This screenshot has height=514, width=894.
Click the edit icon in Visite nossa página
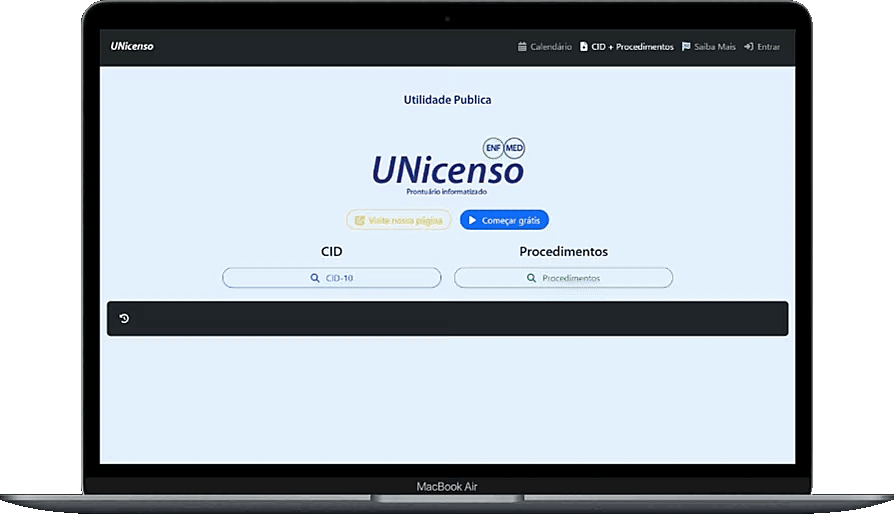click(360, 221)
